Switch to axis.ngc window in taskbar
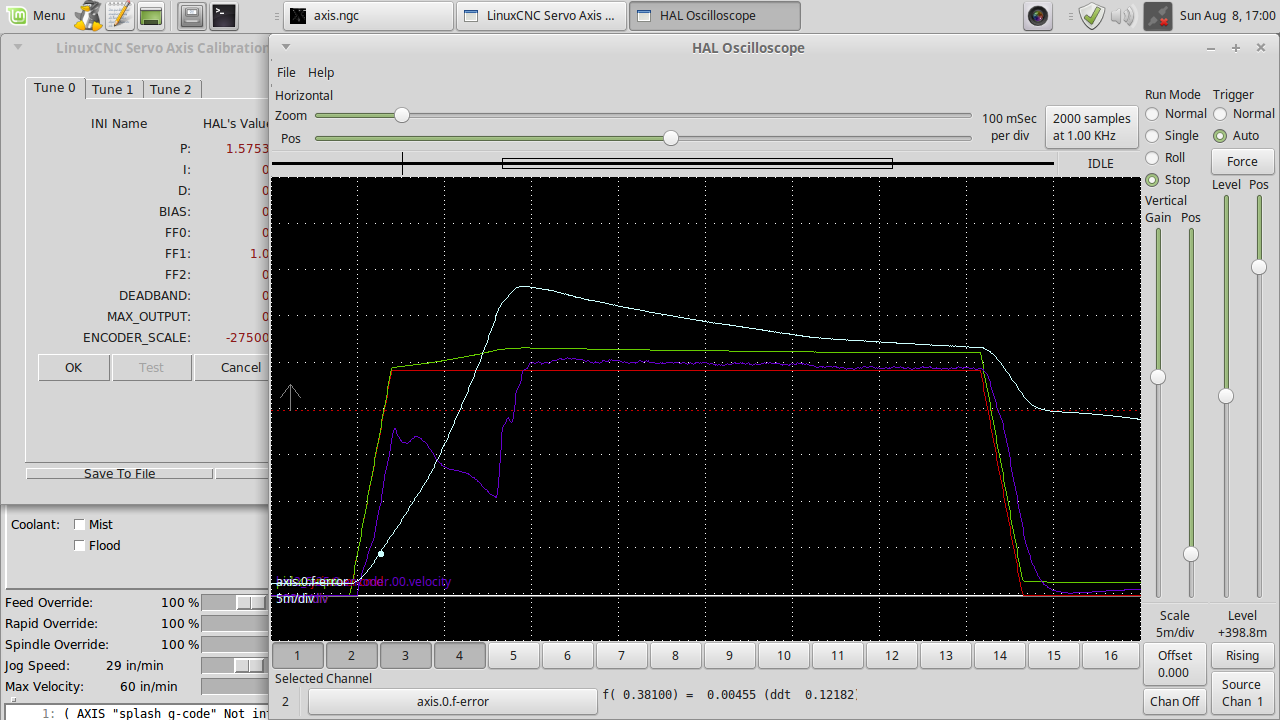1280x720 pixels. [x=368, y=15]
